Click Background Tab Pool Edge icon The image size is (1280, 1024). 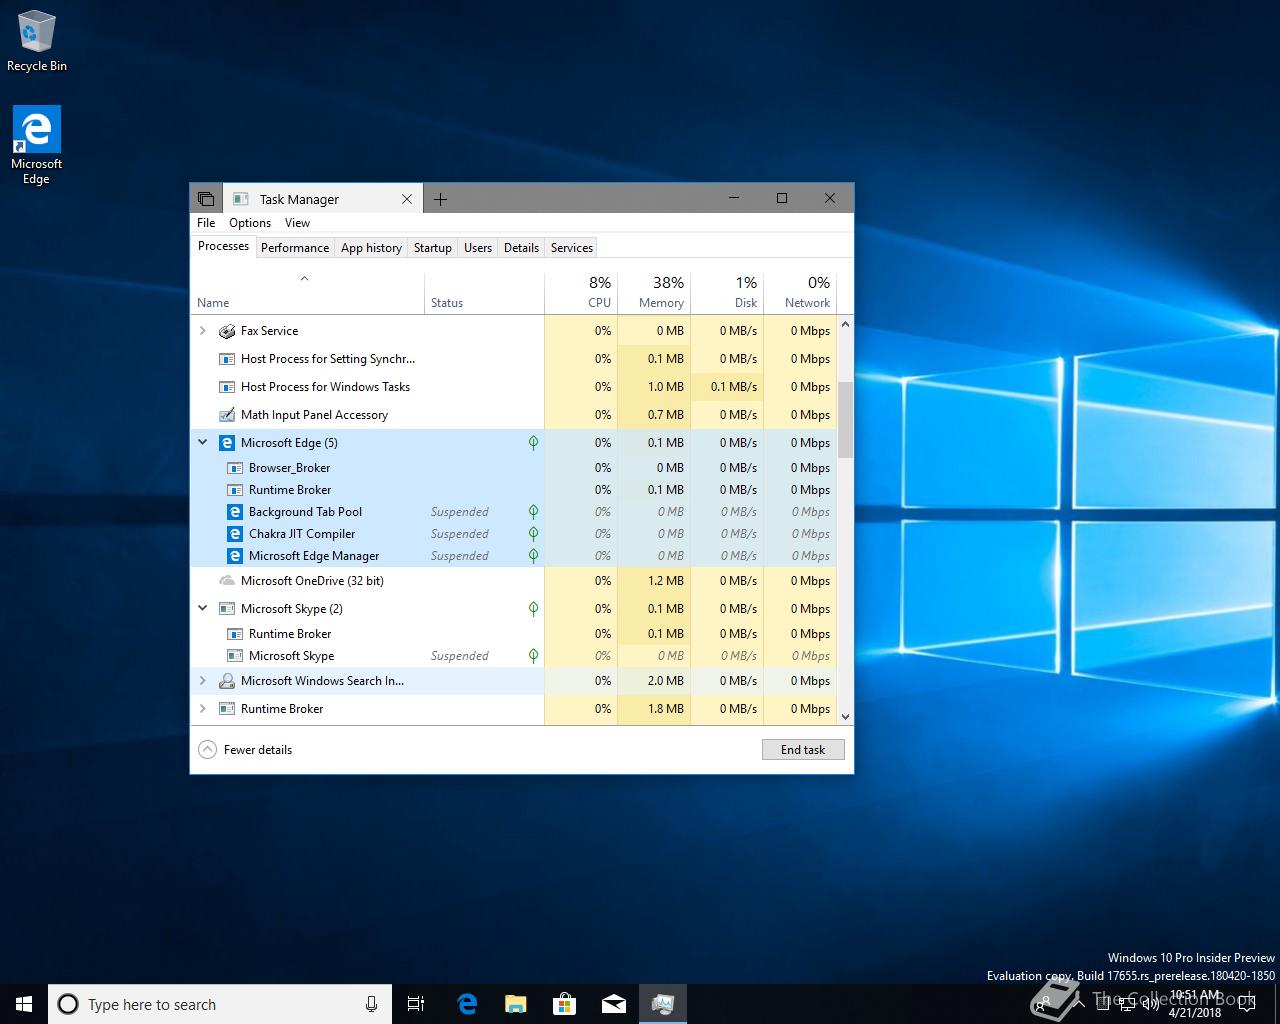coord(235,512)
